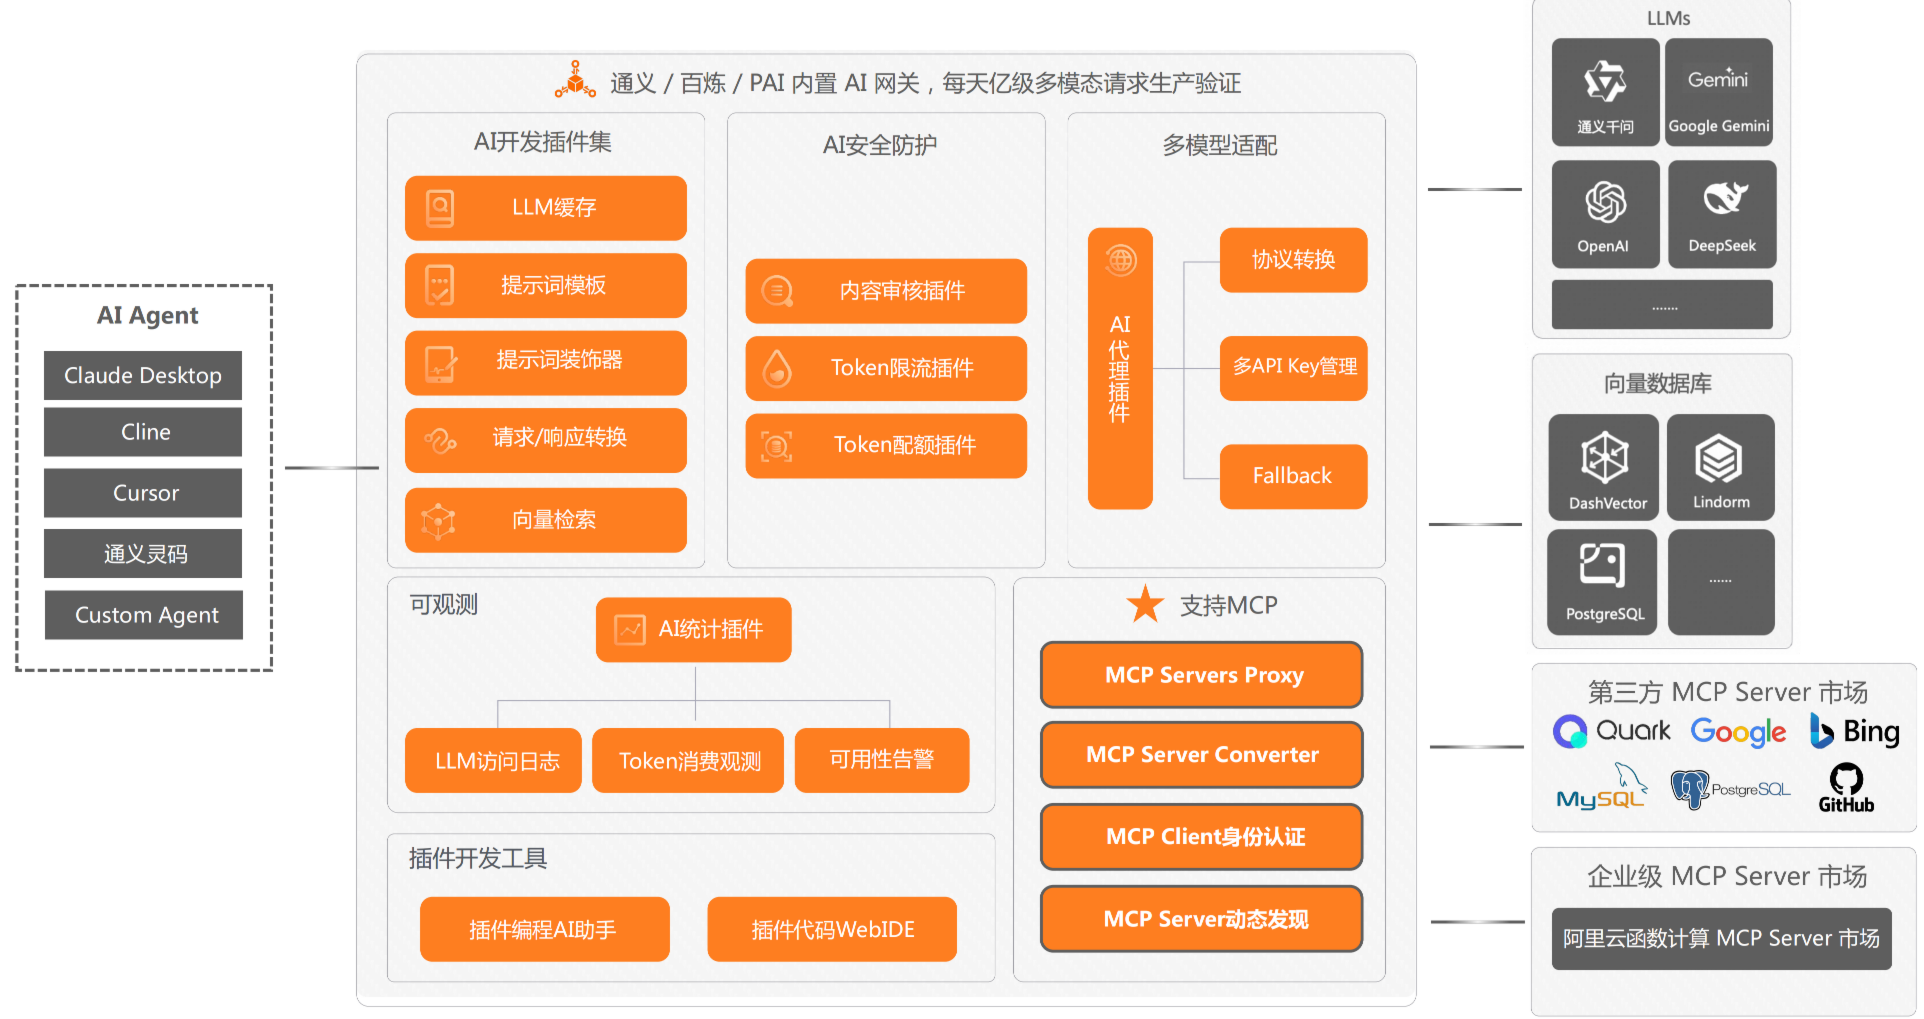The image size is (1924, 1019).
Task: Click the 第三方 MCP Server 市场 heading
Action: pyautogui.click(x=1727, y=692)
